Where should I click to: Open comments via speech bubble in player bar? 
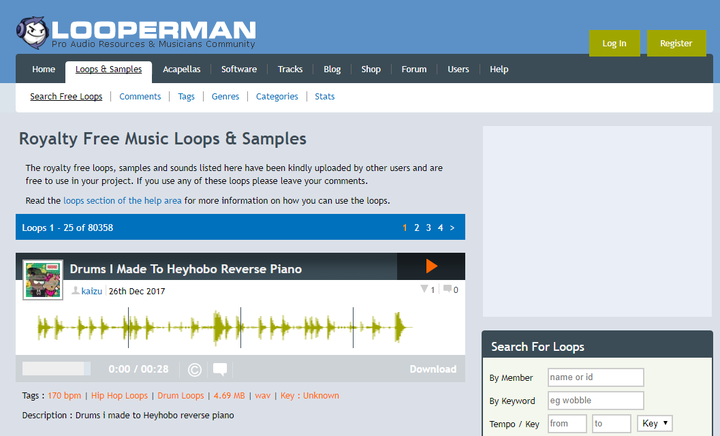[220, 369]
